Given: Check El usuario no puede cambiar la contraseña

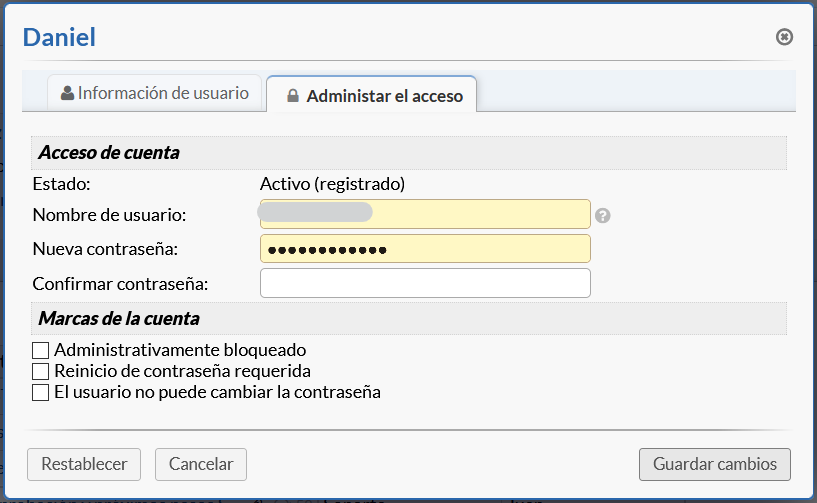Looking at the screenshot, I should (41, 392).
